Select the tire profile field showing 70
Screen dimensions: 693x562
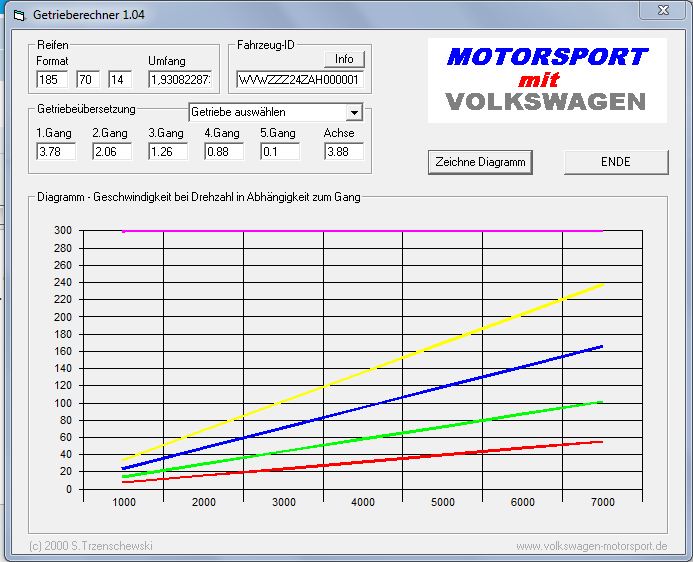tap(86, 79)
